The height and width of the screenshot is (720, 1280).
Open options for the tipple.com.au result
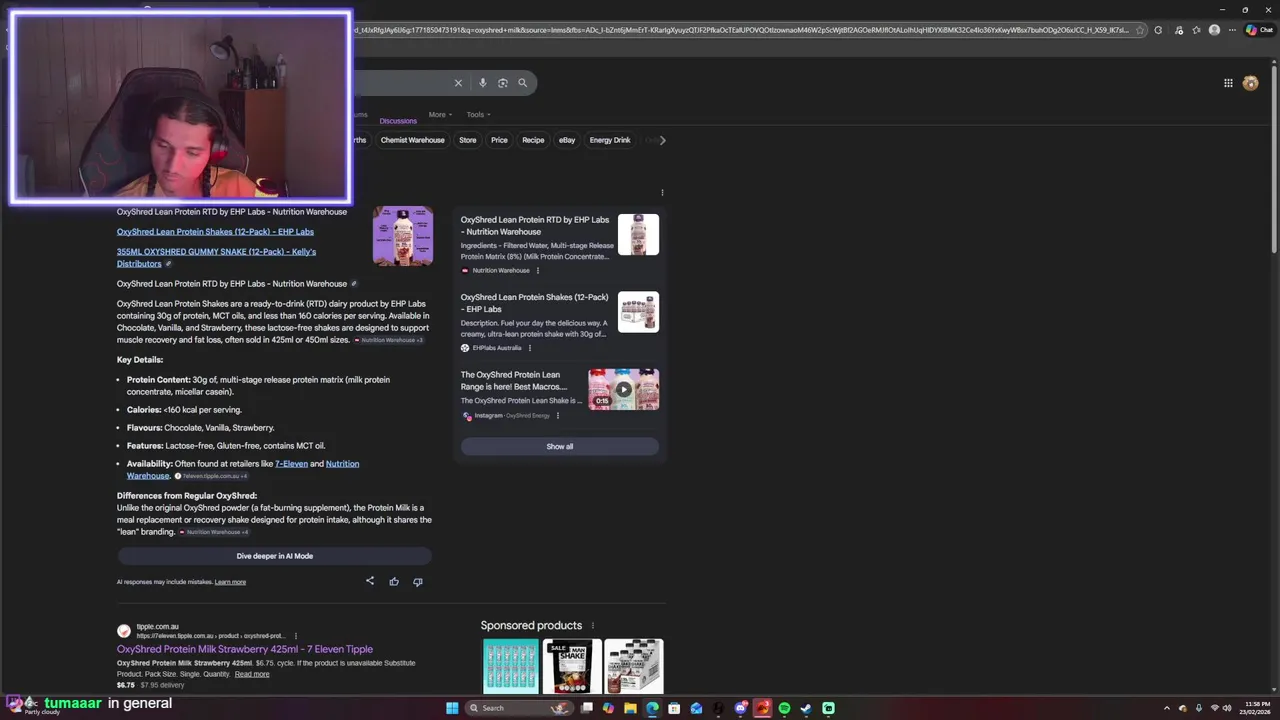pos(295,636)
